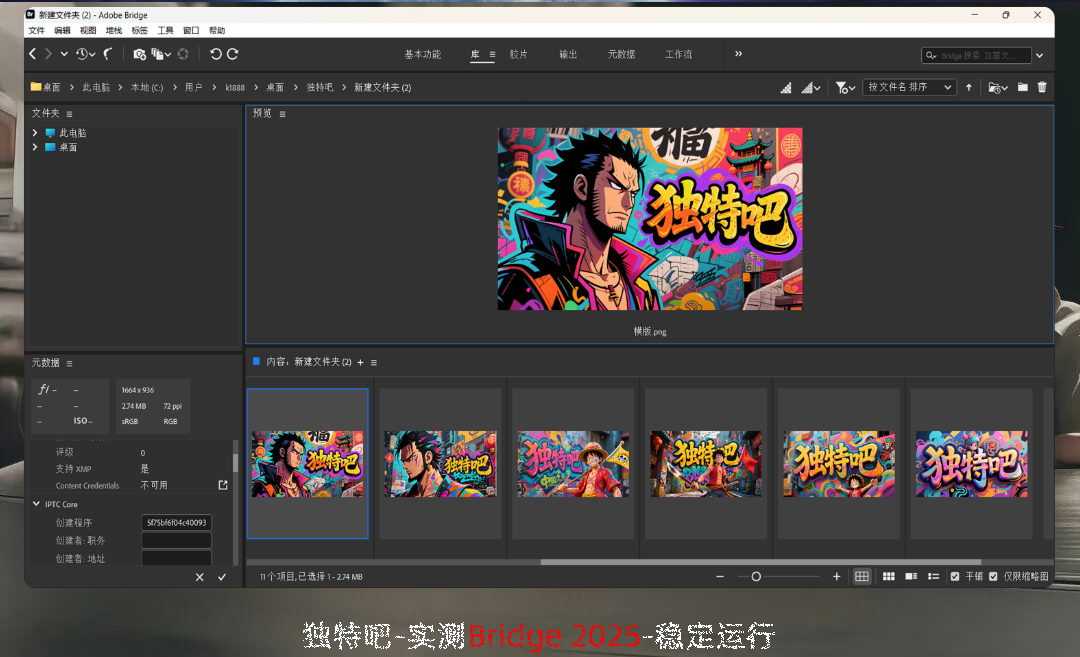Viewport: 1080px width, 657px height.
Task: Open the 按文件名排序 sort dropdown
Action: click(x=910, y=87)
